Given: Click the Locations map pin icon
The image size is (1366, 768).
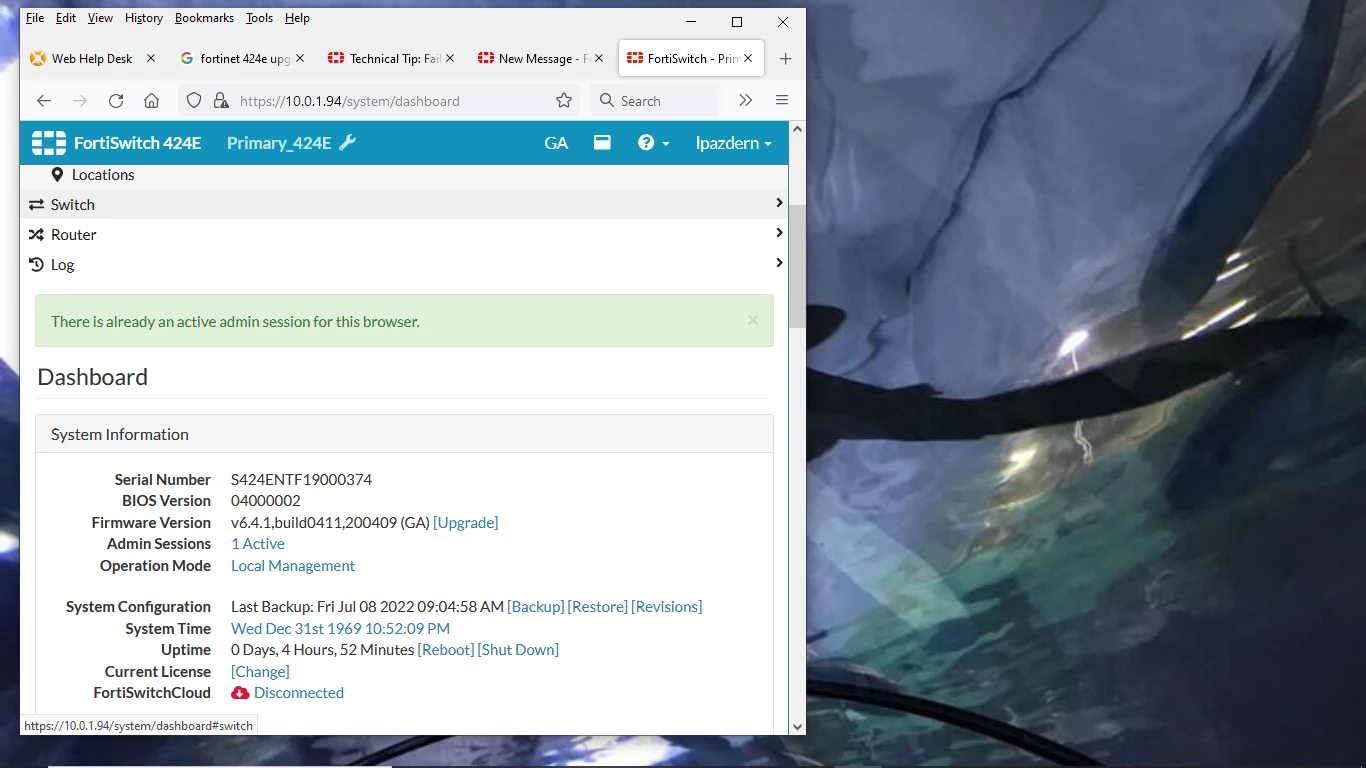Looking at the screenshot, I should pos(57,175).
